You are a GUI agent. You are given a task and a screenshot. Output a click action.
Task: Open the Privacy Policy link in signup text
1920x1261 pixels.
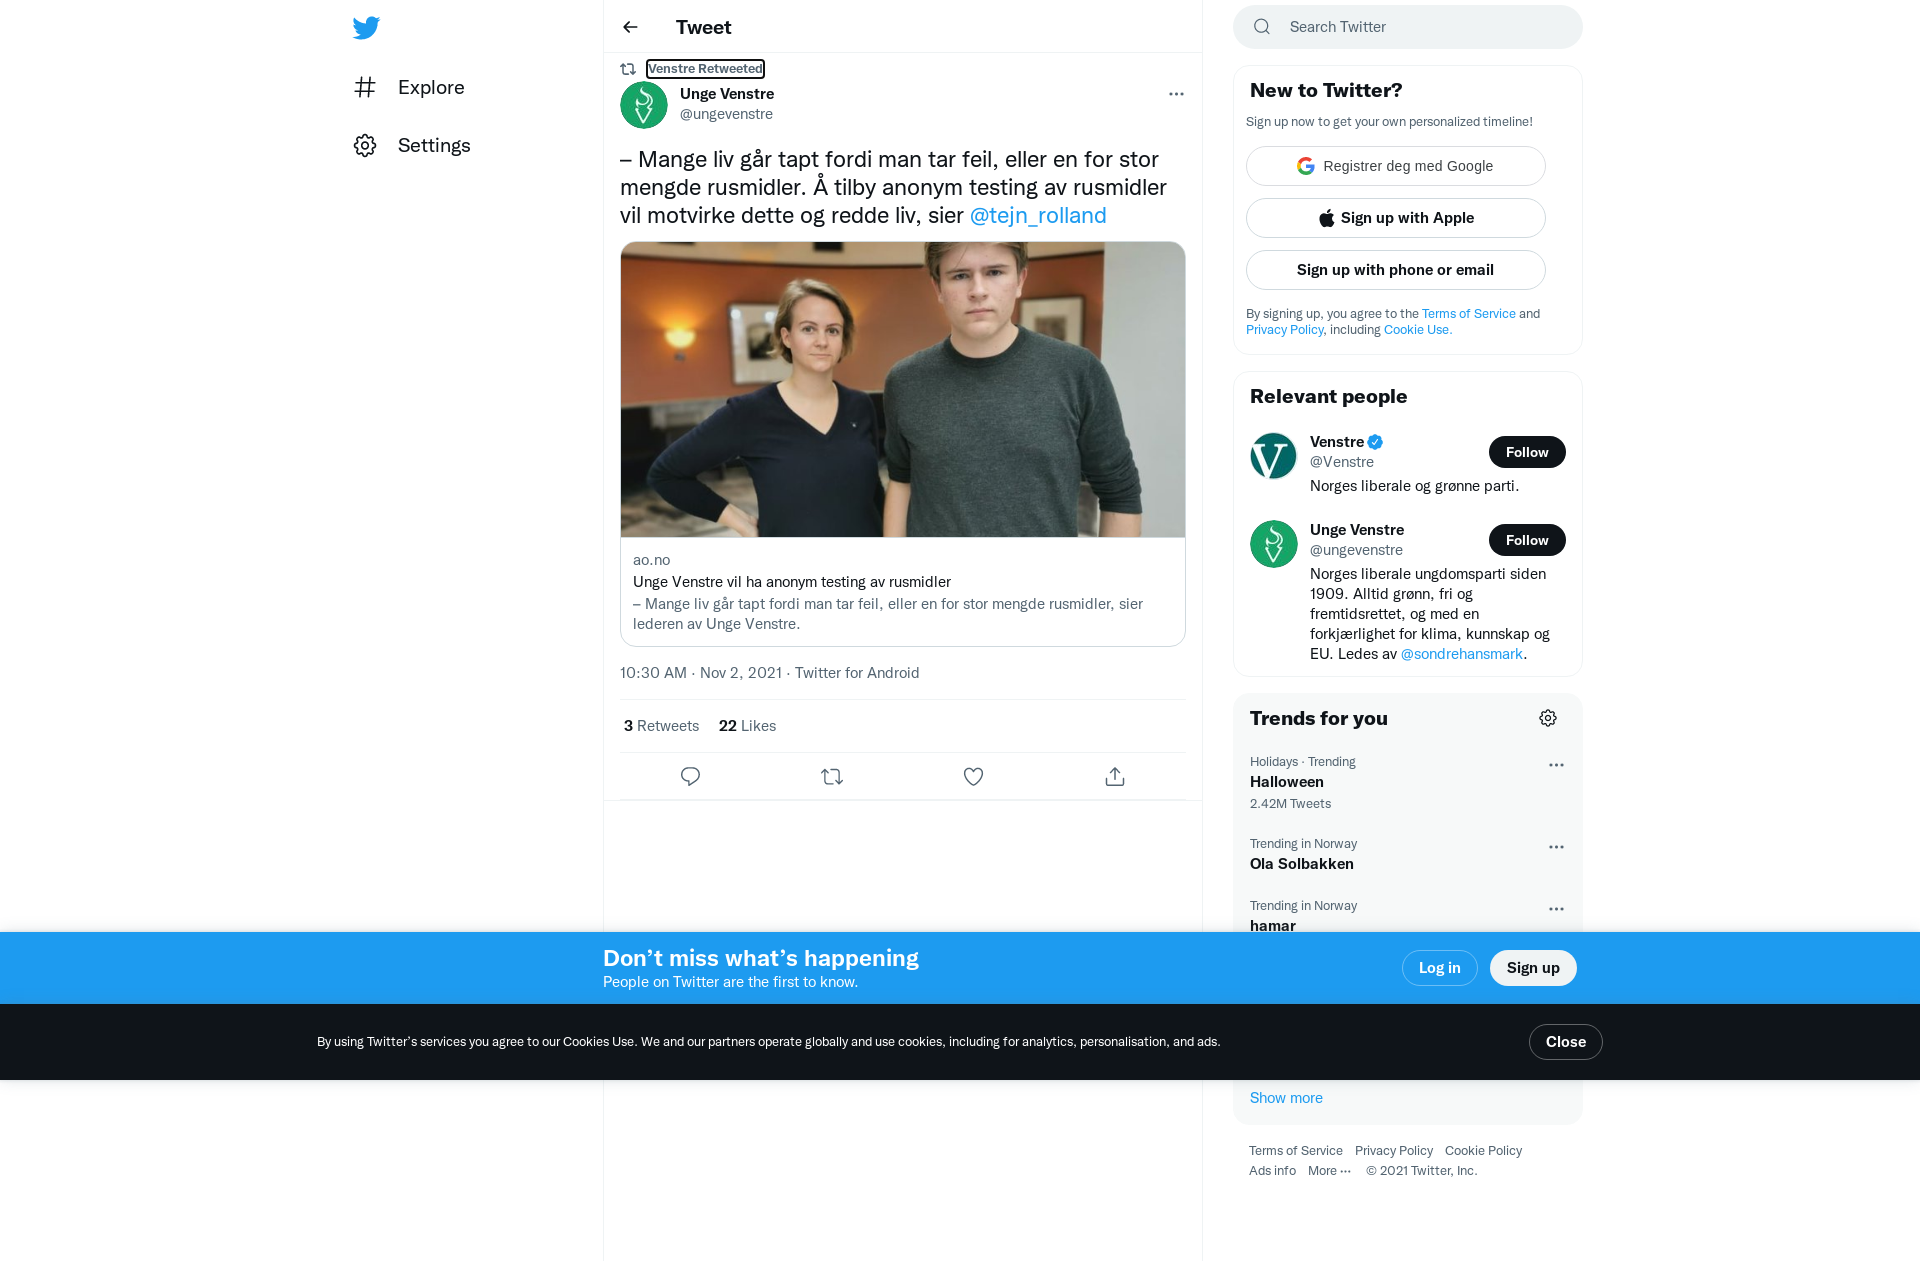pos(1284,330)
